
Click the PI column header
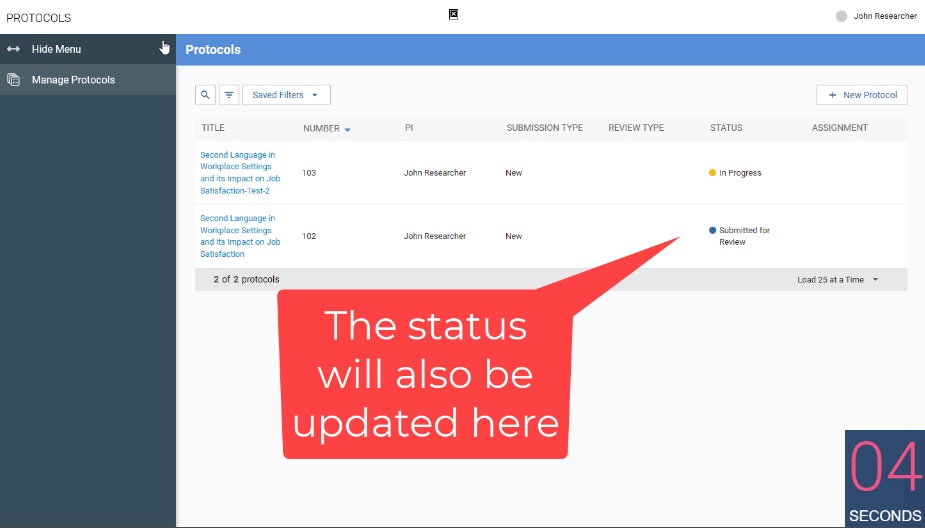coord(409,128)
